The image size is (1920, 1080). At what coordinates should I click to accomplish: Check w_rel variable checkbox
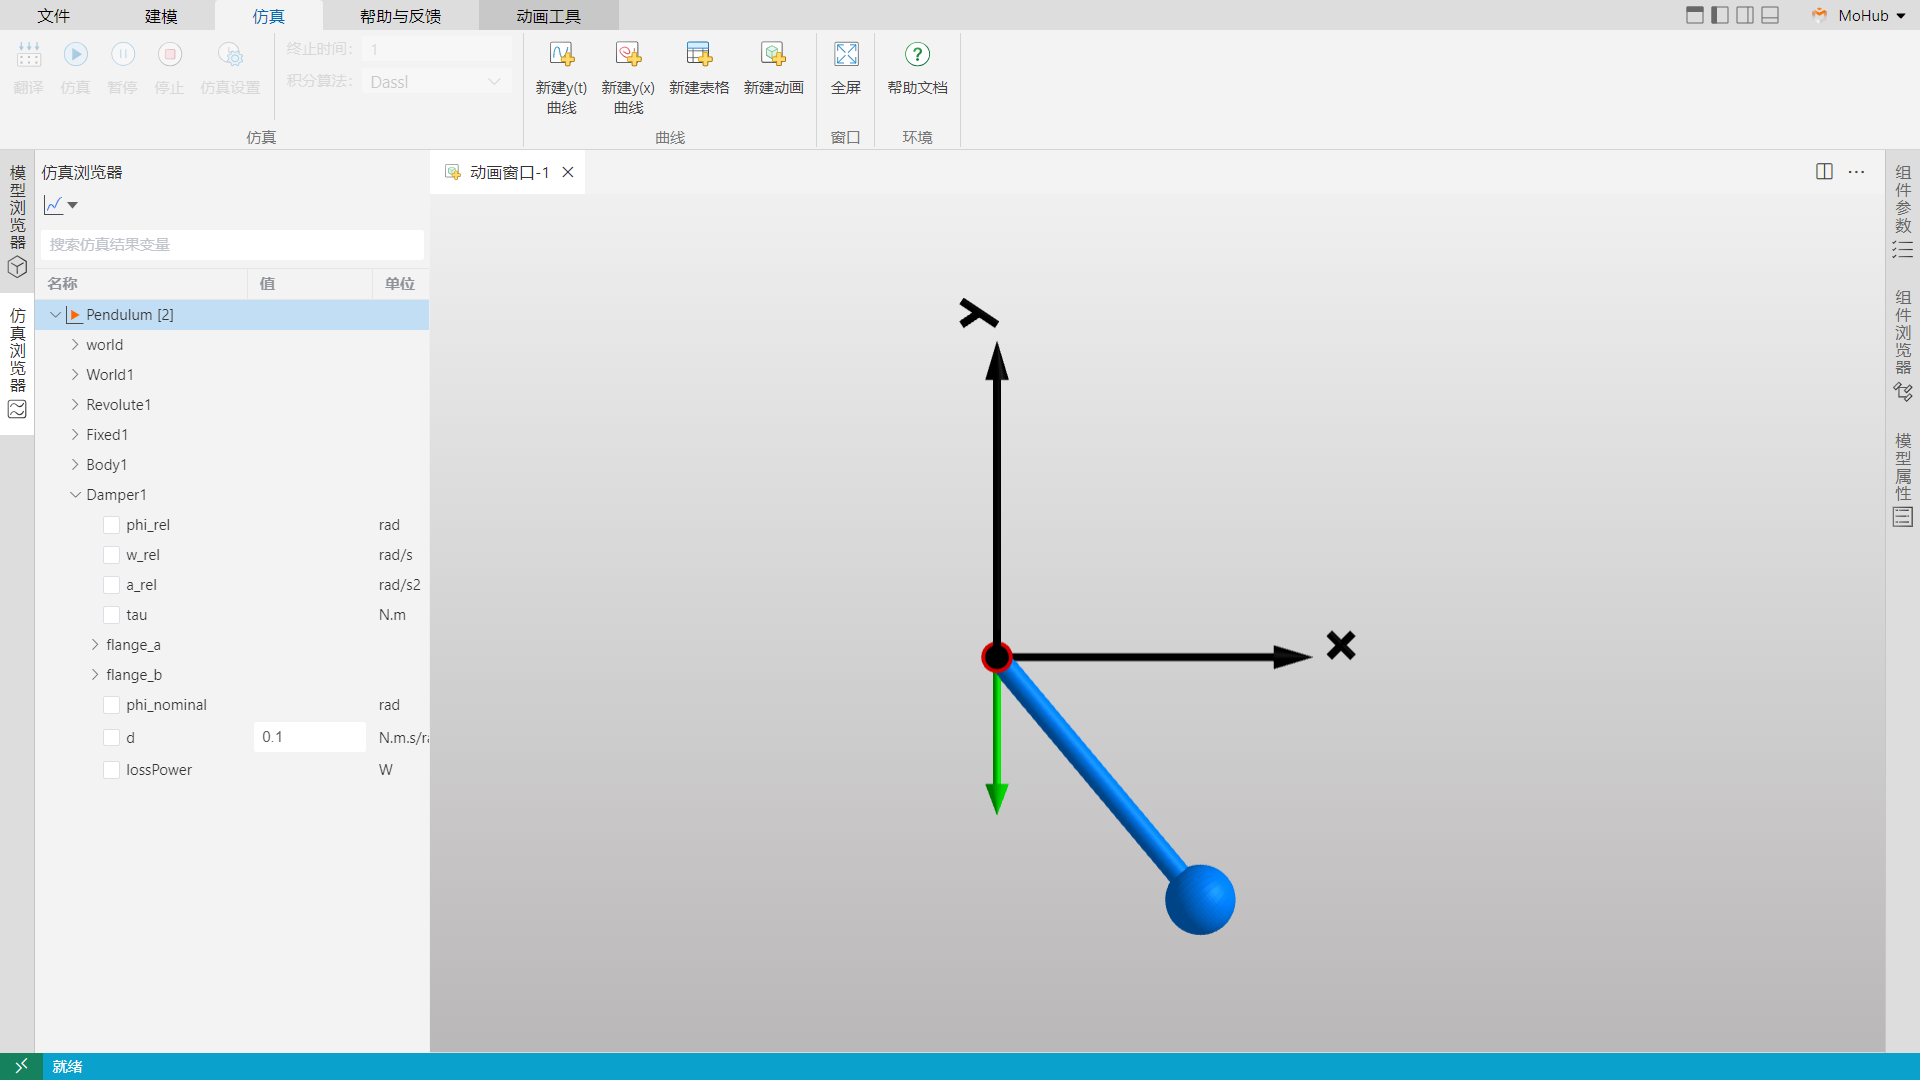[x=111, y=555]
